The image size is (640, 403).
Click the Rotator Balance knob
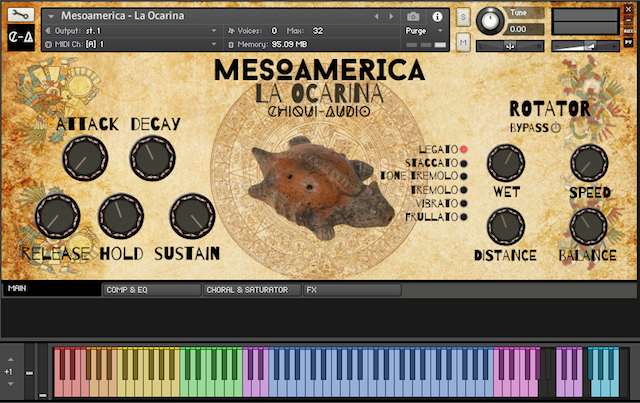click(x=588, y=227)
